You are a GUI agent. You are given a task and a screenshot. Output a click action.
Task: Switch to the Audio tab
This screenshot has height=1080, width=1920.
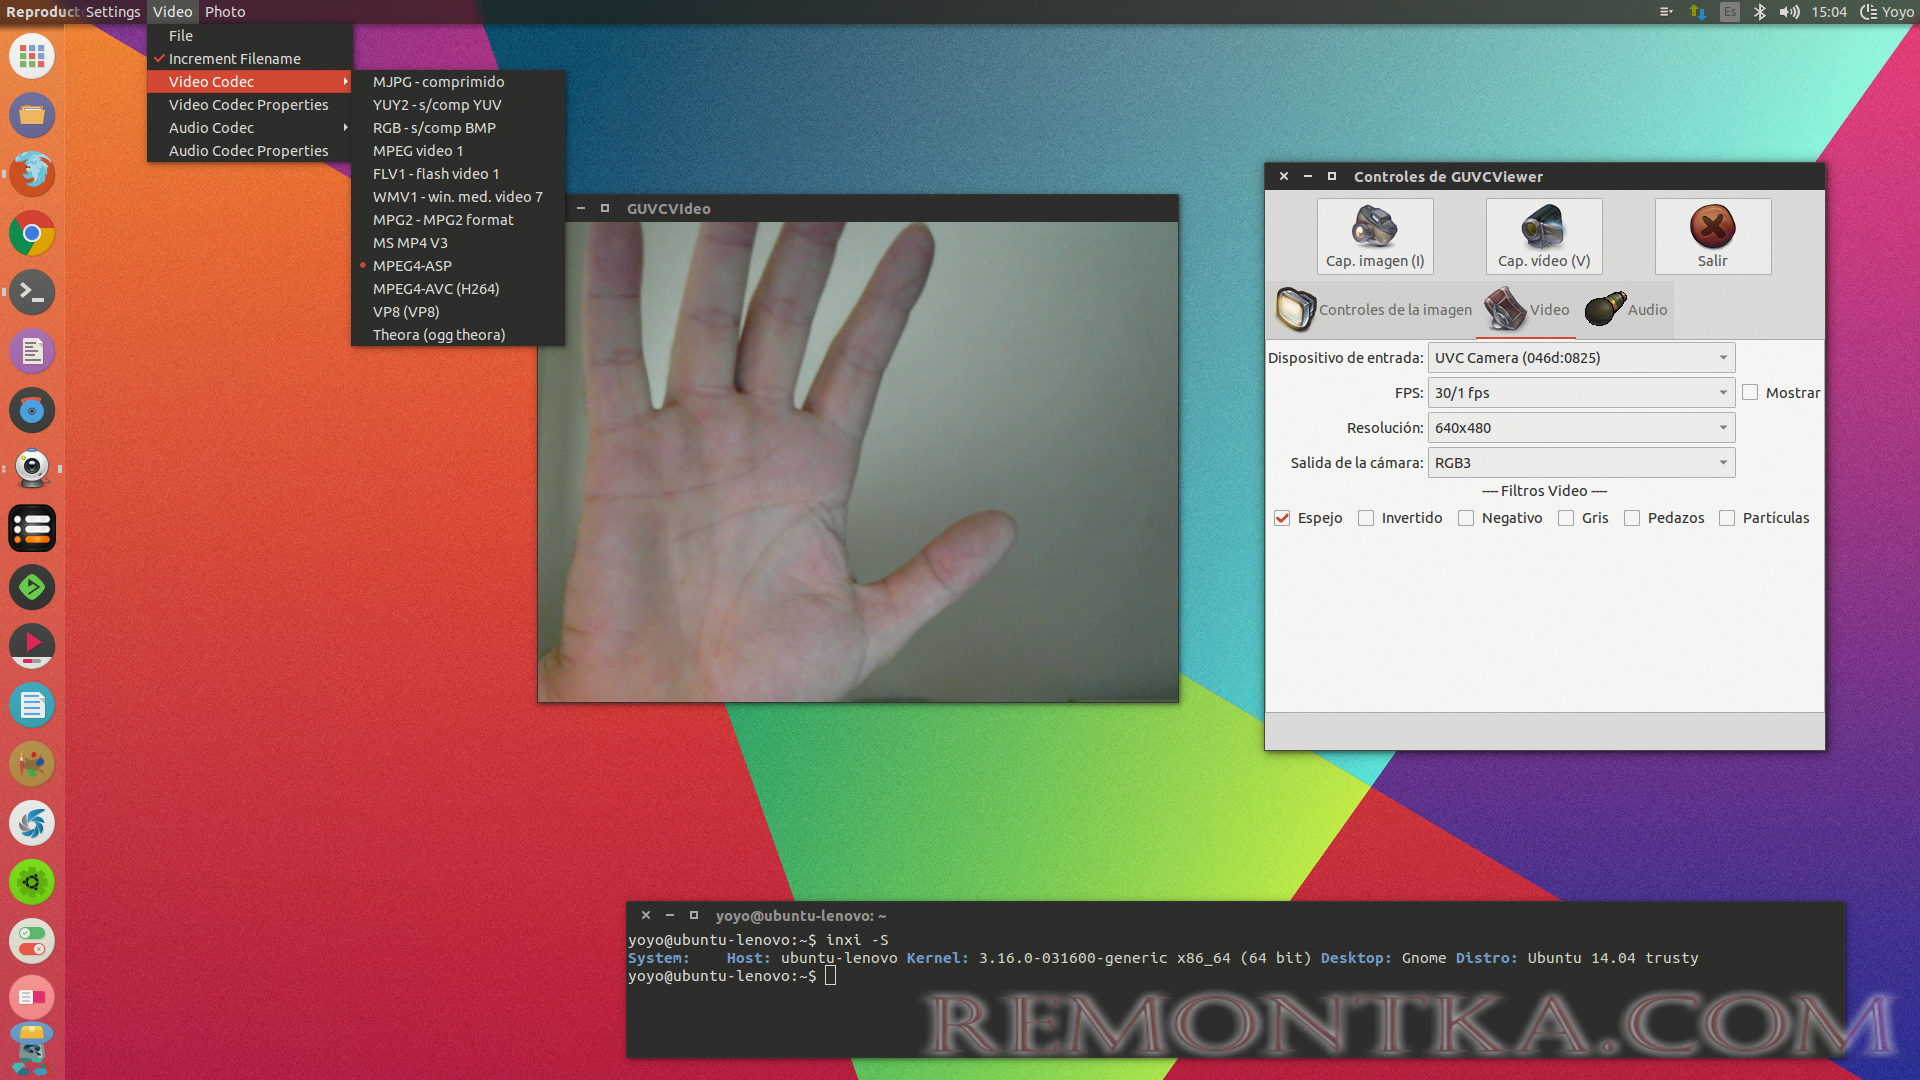coord(1626,310)
